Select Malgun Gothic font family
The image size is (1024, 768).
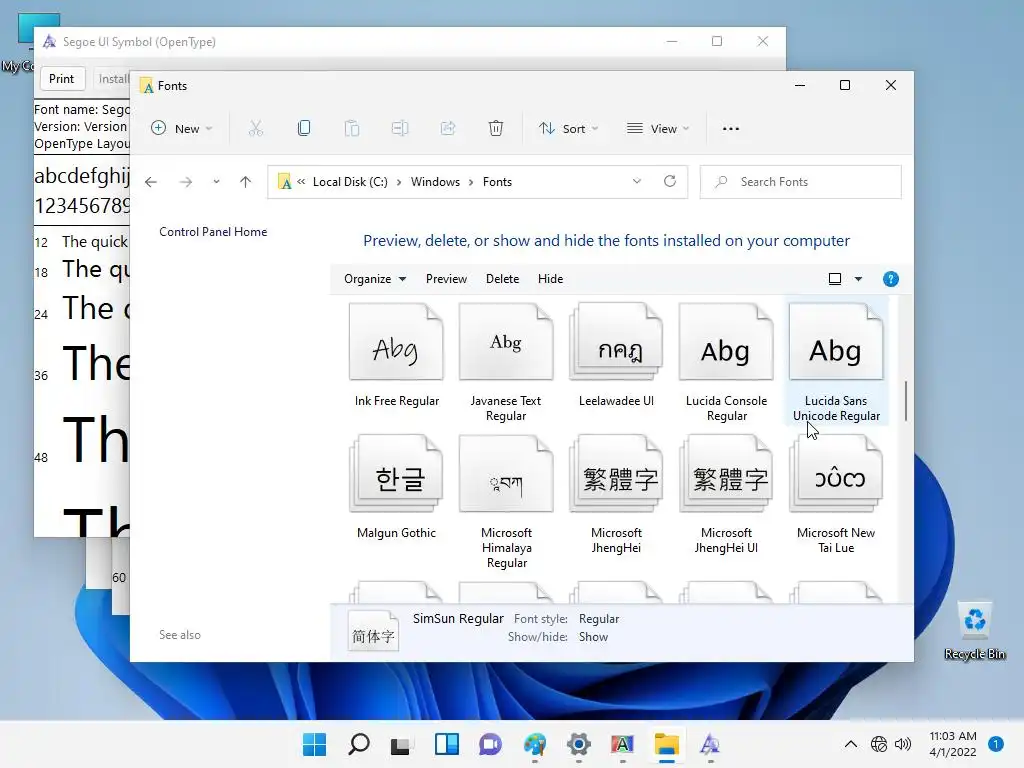click(x=396, y=487)
